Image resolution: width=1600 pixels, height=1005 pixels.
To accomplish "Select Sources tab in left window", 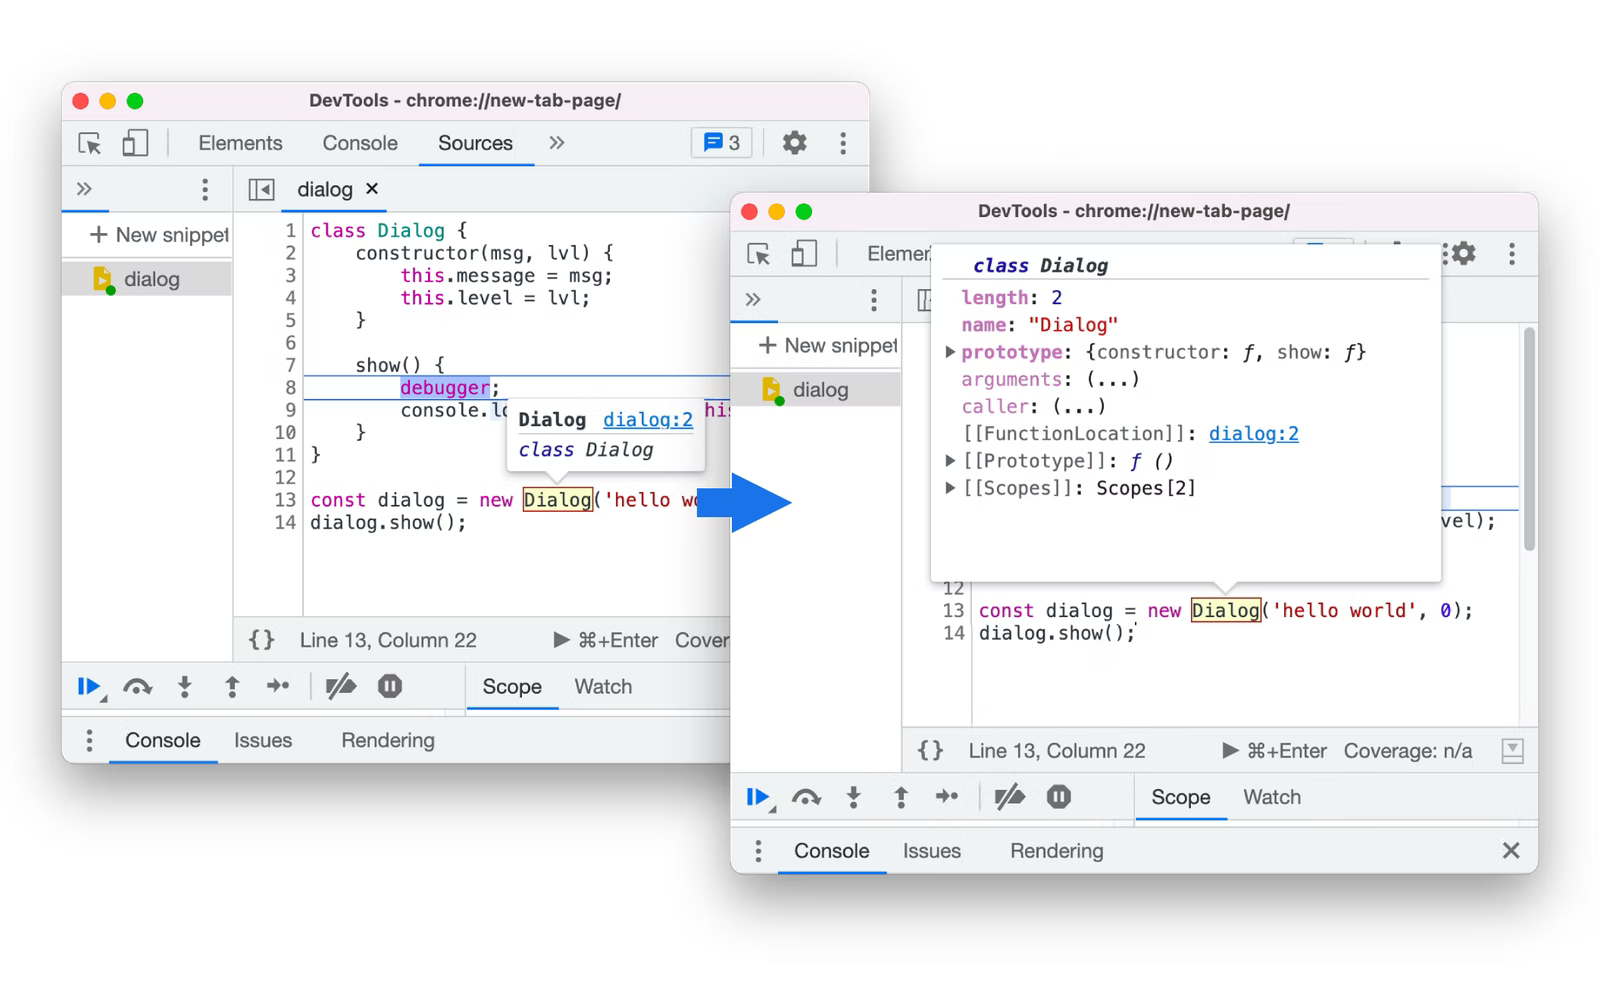I will click(475, 143).
